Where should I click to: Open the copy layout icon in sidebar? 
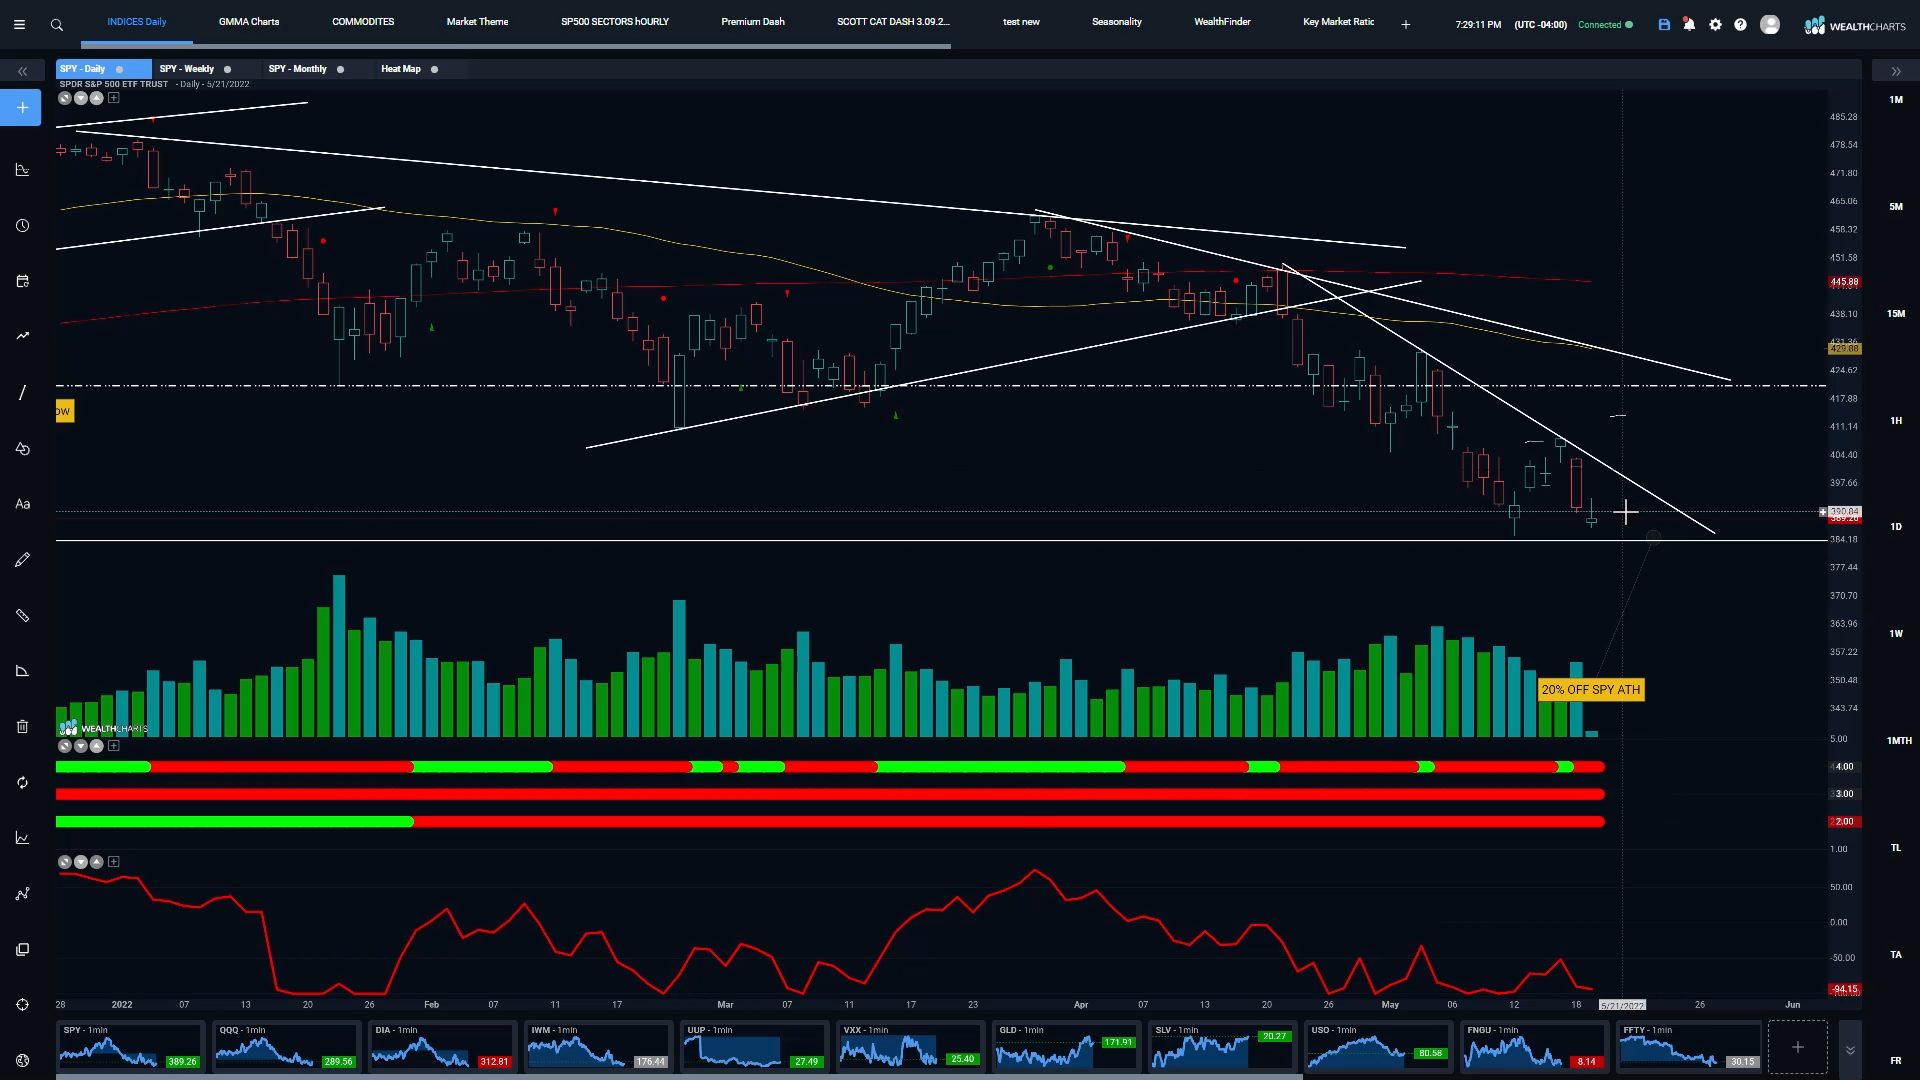(22, 949)
